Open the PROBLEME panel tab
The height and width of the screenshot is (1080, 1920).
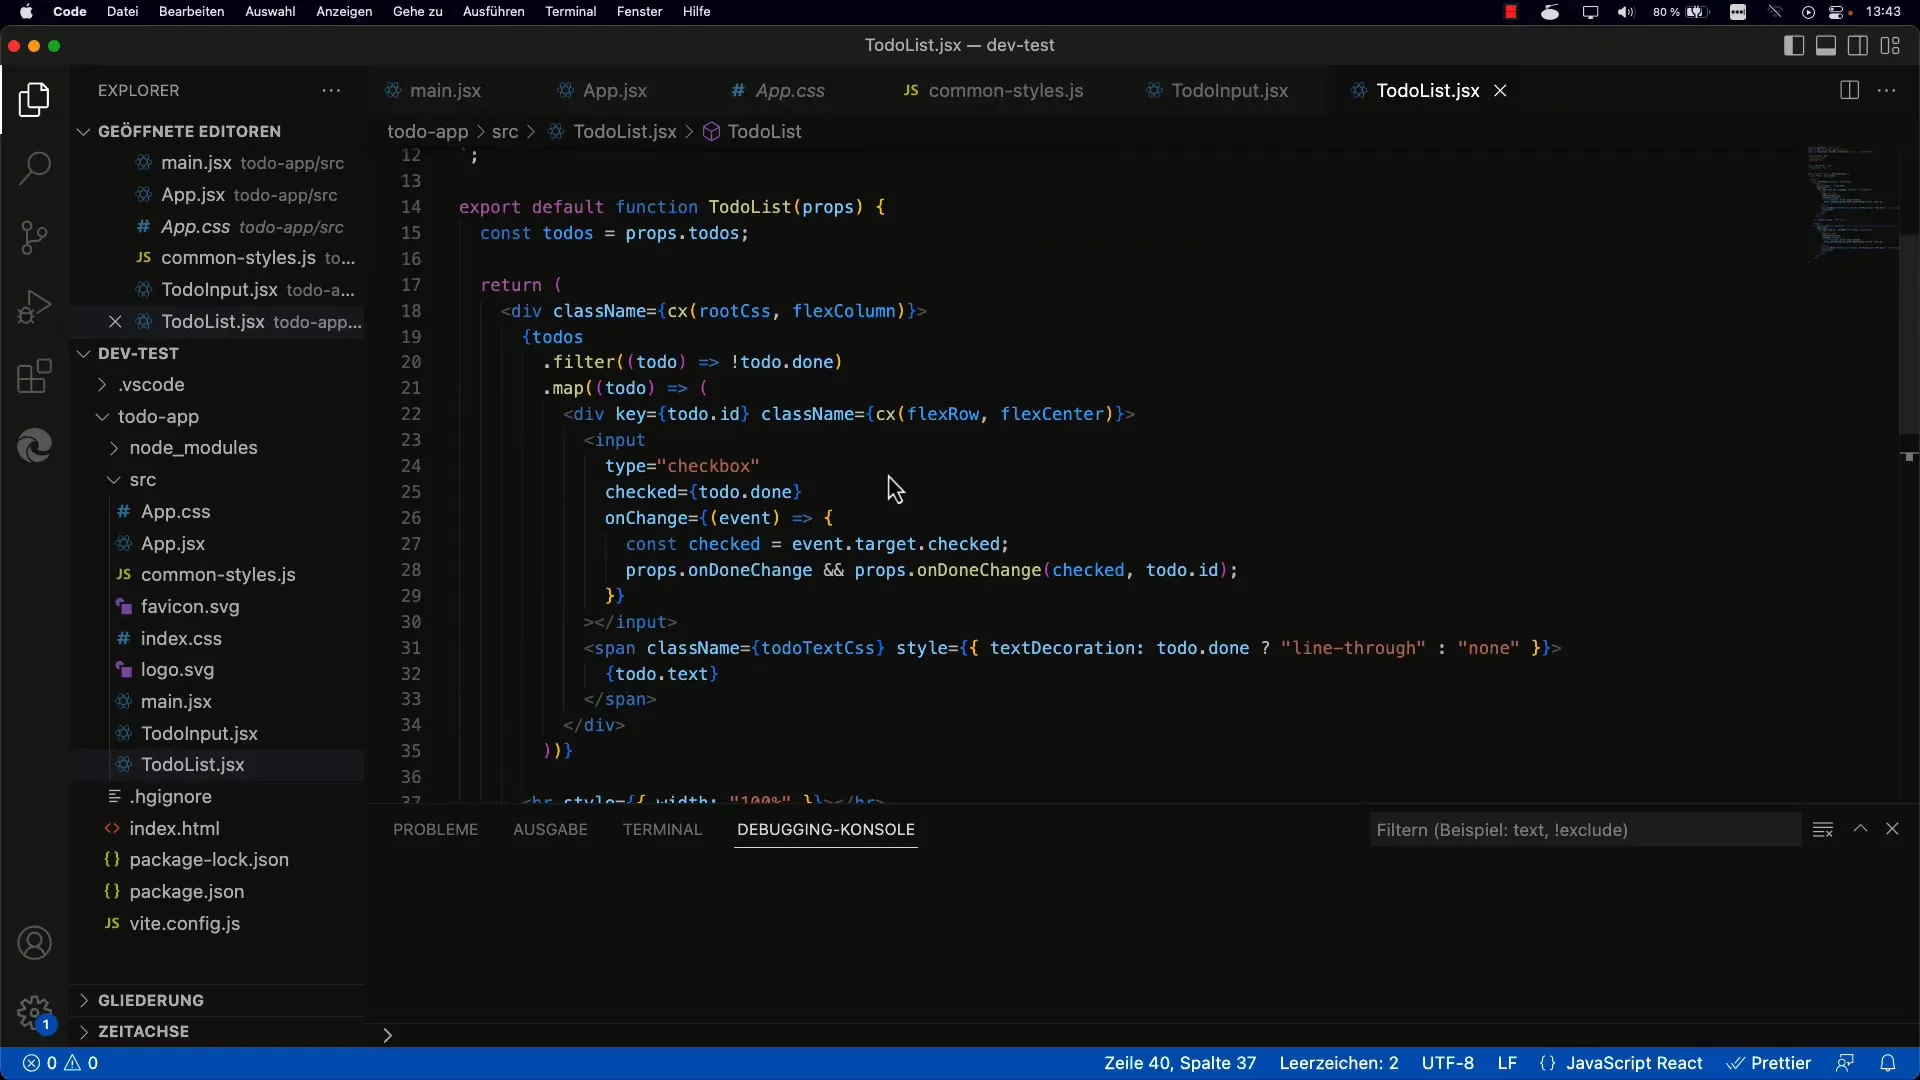tap(435, 830)
